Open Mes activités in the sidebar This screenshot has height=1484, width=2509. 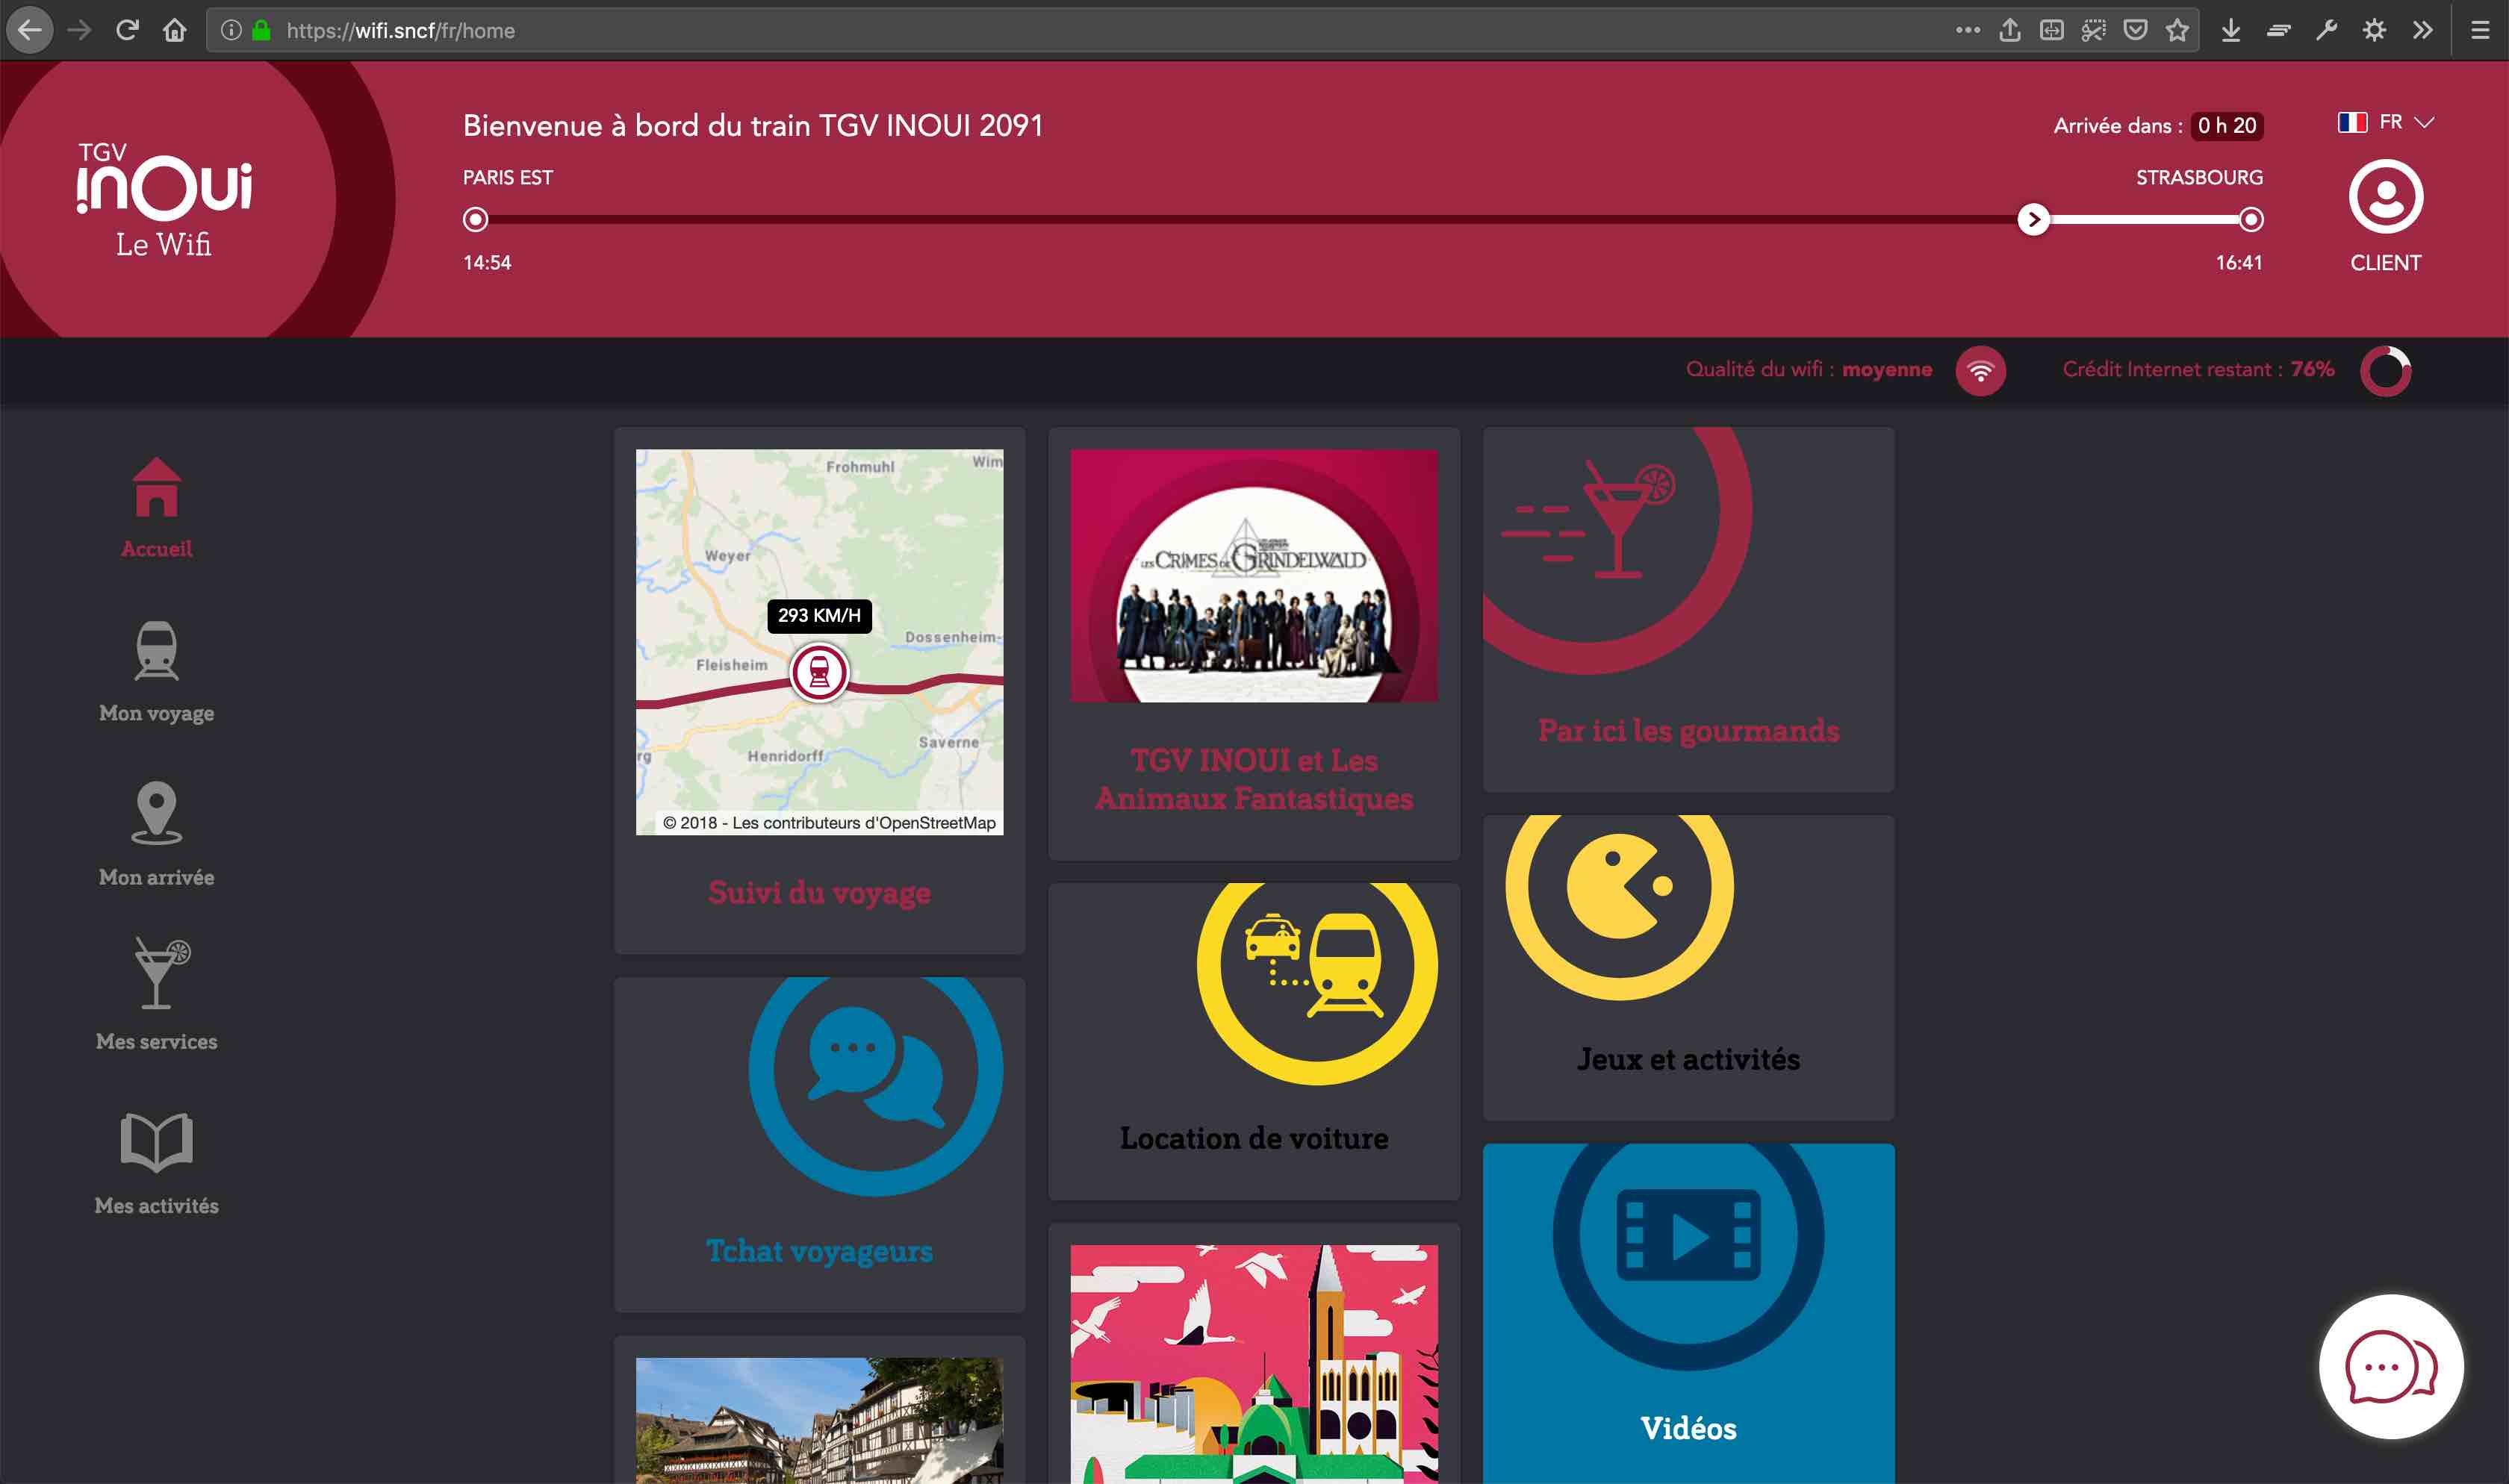pos(157,1164)
